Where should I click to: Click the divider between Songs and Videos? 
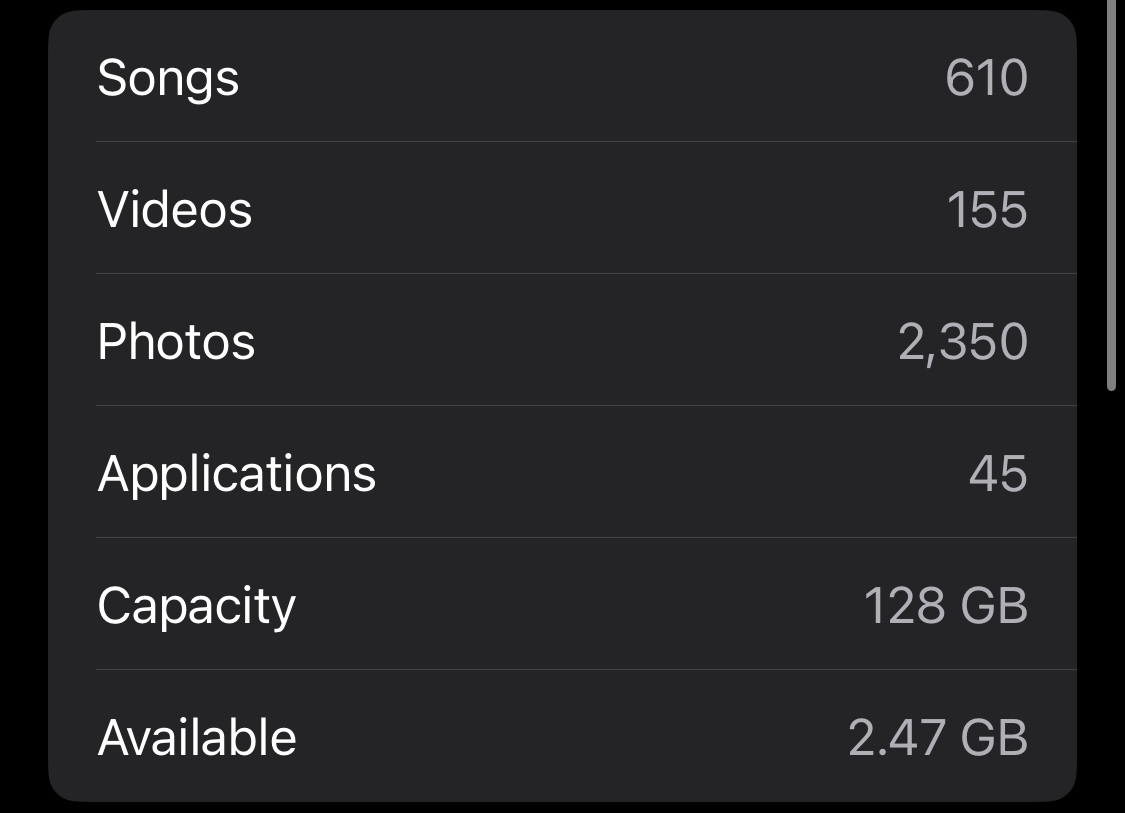(586, 141)
